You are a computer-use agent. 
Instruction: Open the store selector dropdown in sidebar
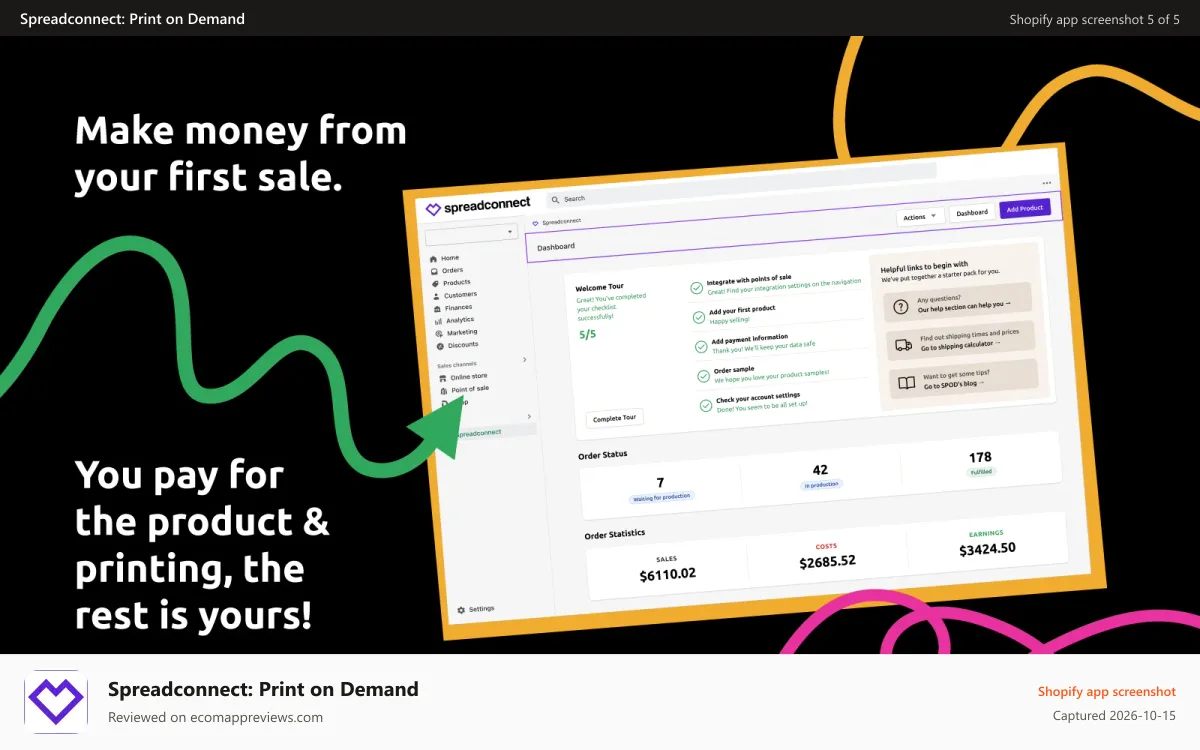click(x=470, y=235)
